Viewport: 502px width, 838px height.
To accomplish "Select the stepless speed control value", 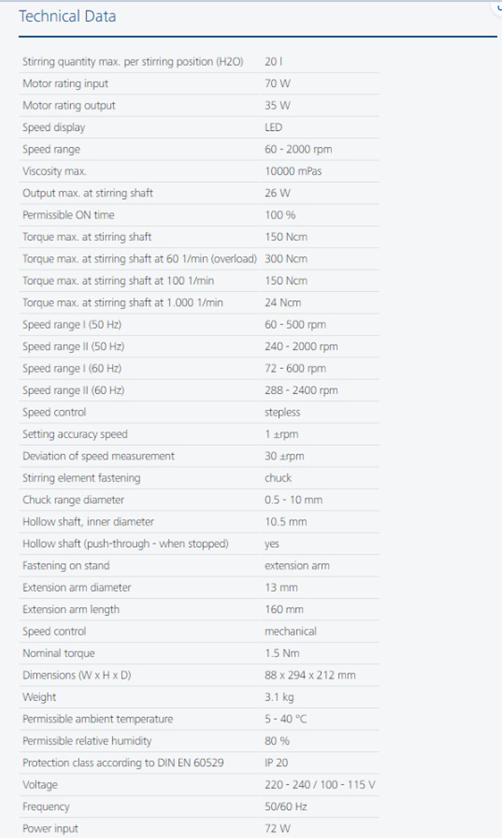I will [282, 413].
